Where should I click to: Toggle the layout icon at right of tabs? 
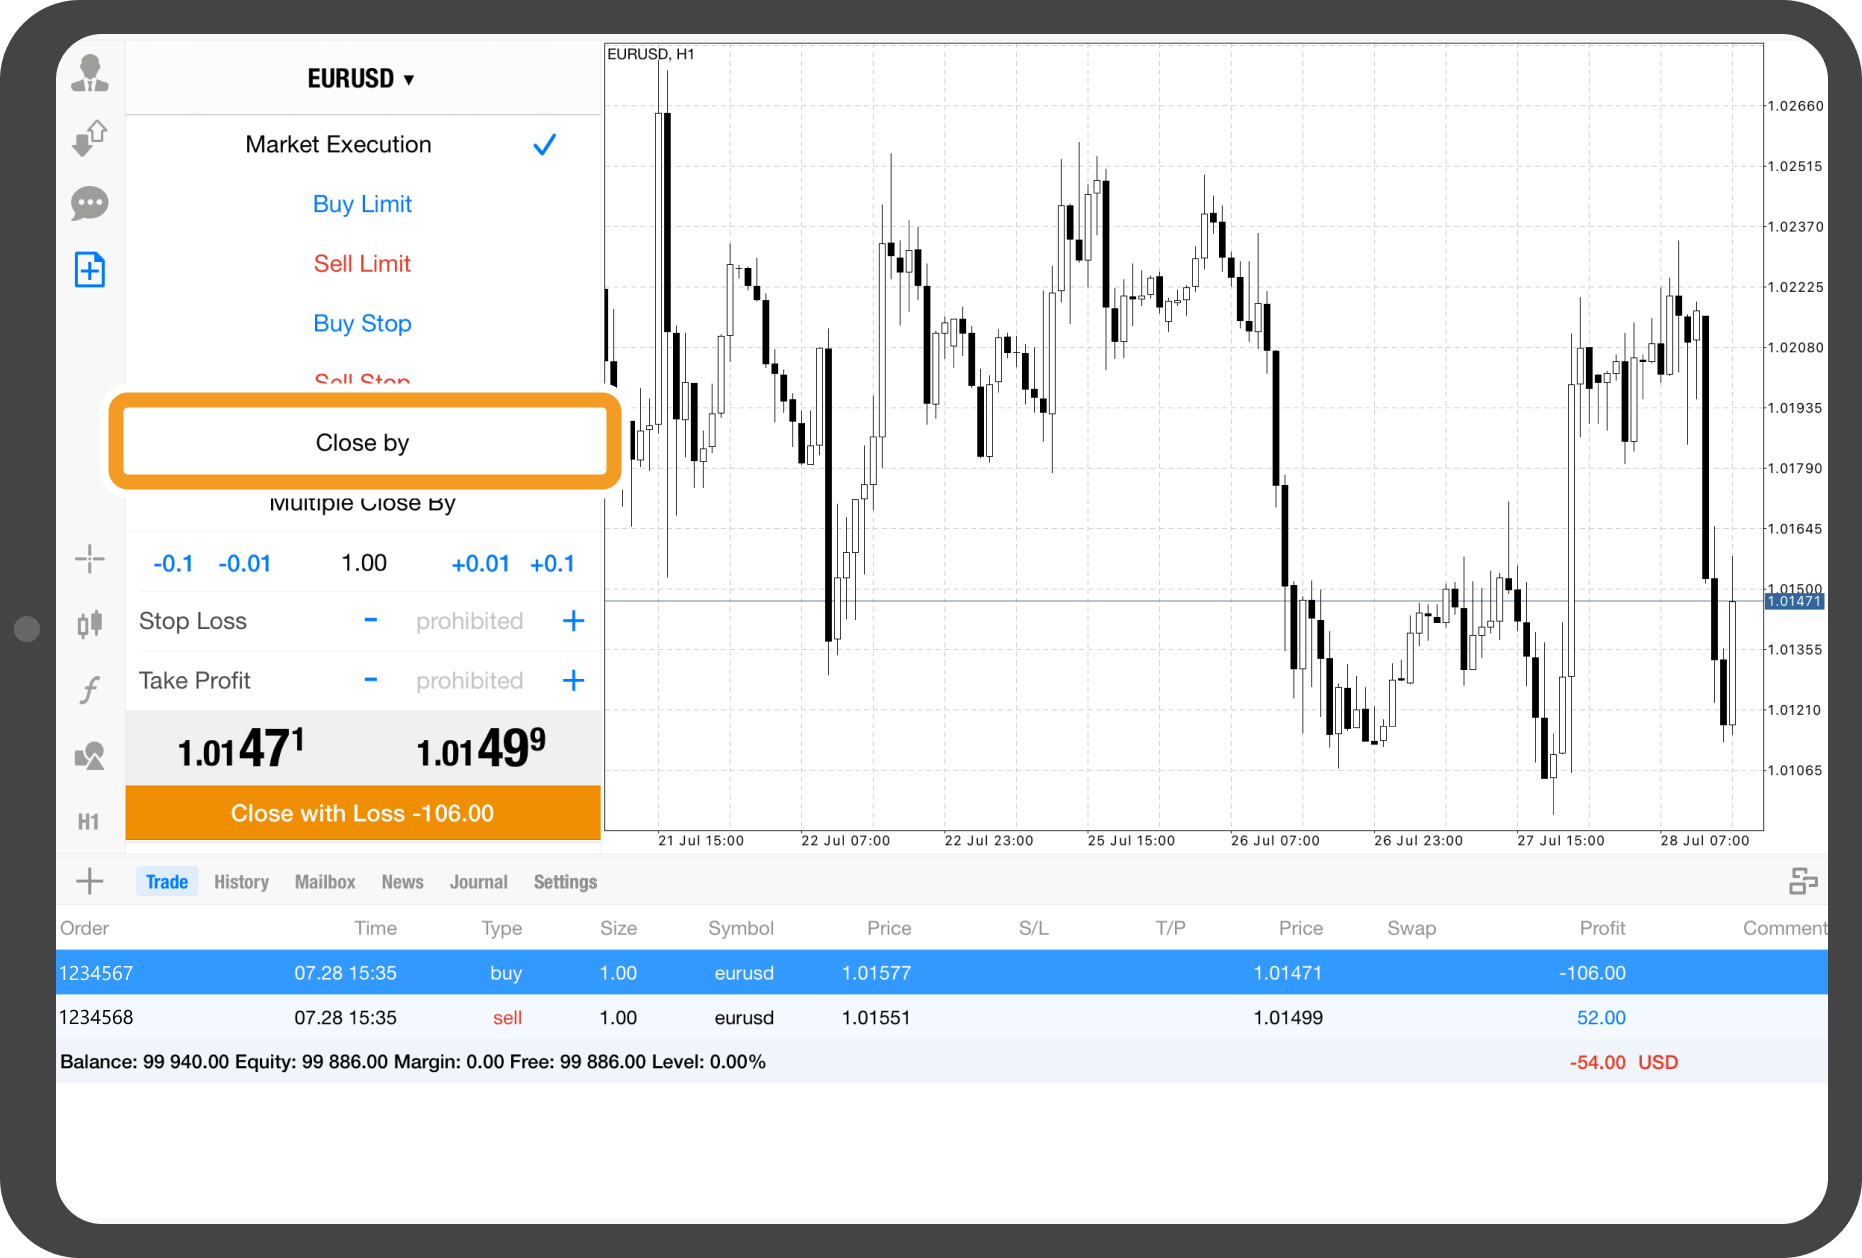1802,881
